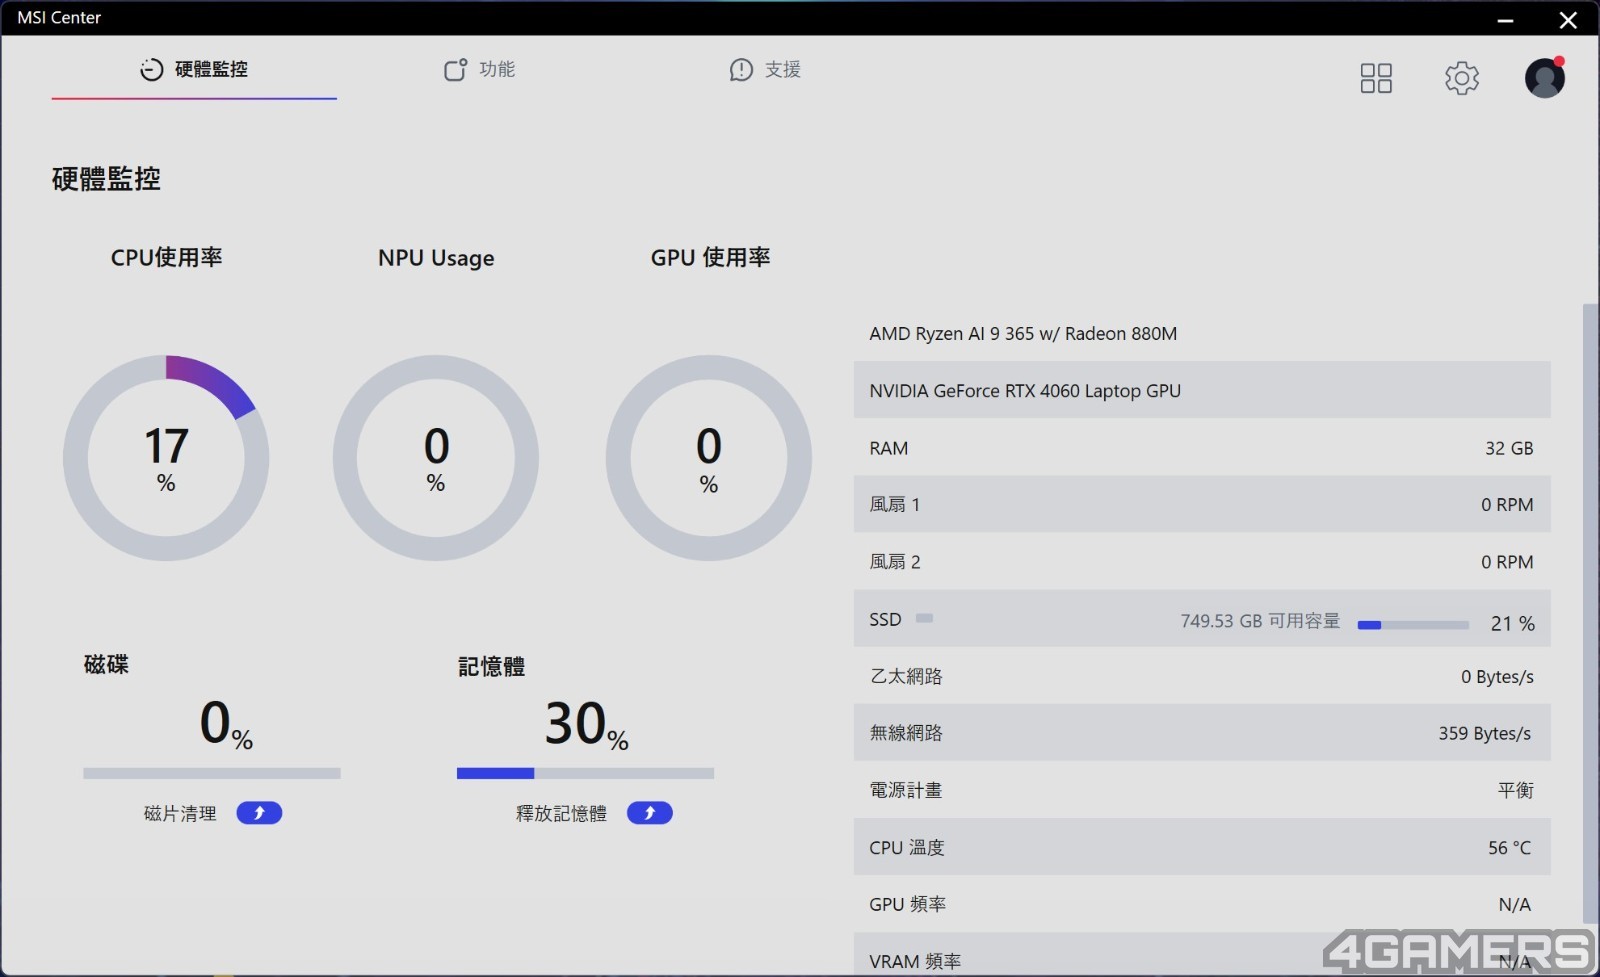The image size is (1600, 977).
Task: Click the 0 Bytes/s Ethernet value
Action: (1497, 676)
